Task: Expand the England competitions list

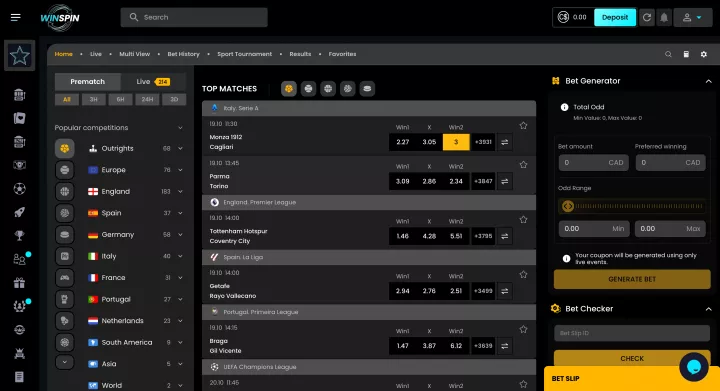Action: click(180, 191)
